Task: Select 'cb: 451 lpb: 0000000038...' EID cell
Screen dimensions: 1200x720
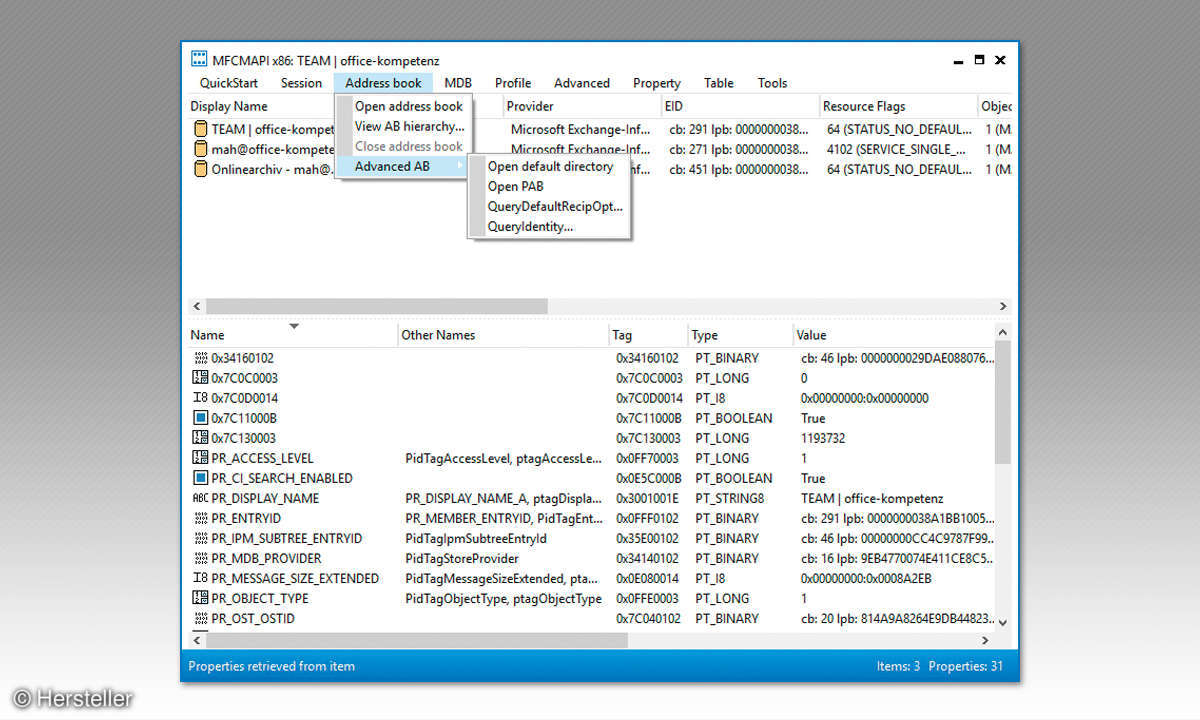Action: (739, 169)
